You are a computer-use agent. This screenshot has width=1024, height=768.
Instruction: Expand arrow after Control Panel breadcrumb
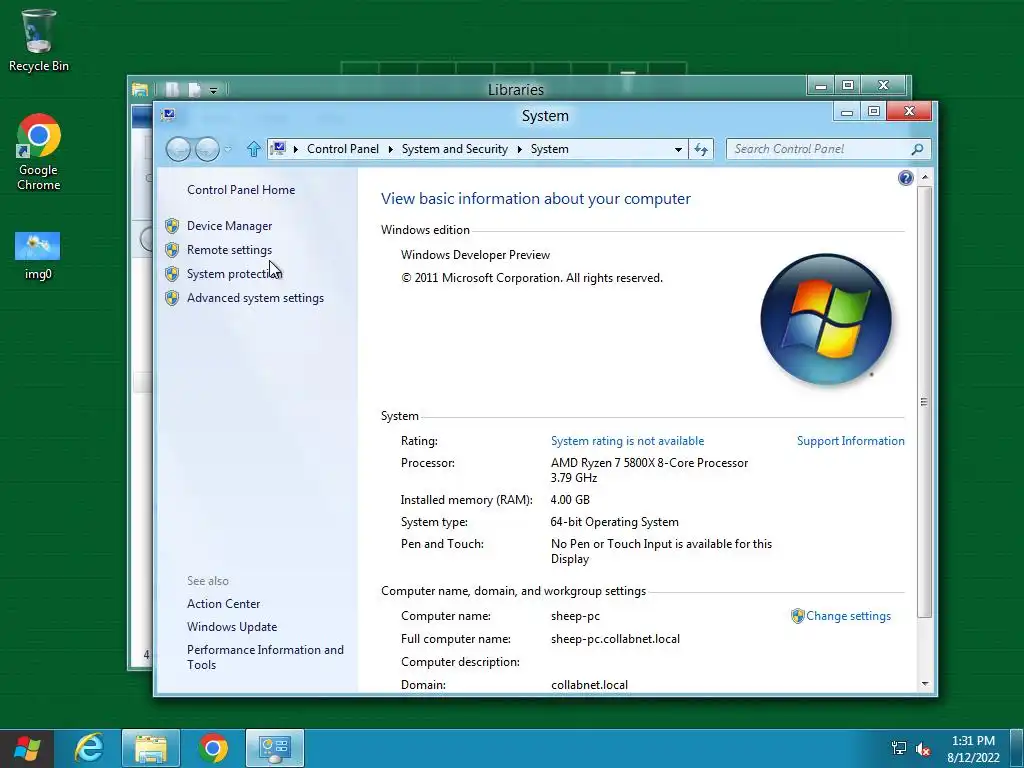tap(391, 150)
